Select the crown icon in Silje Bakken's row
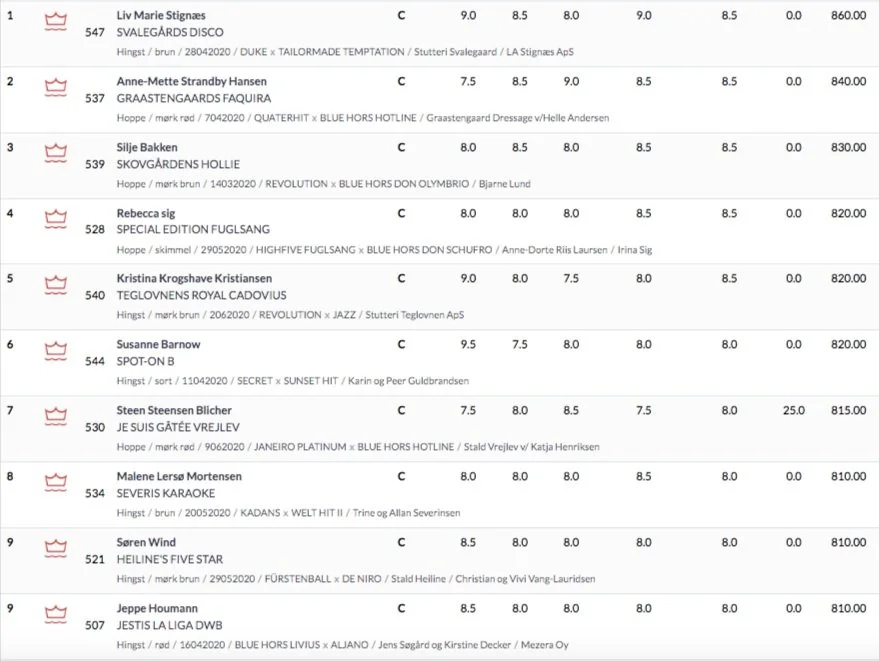The width and height of the screenshot is (879, 661). pyautogui.click(x=55, y=154)
